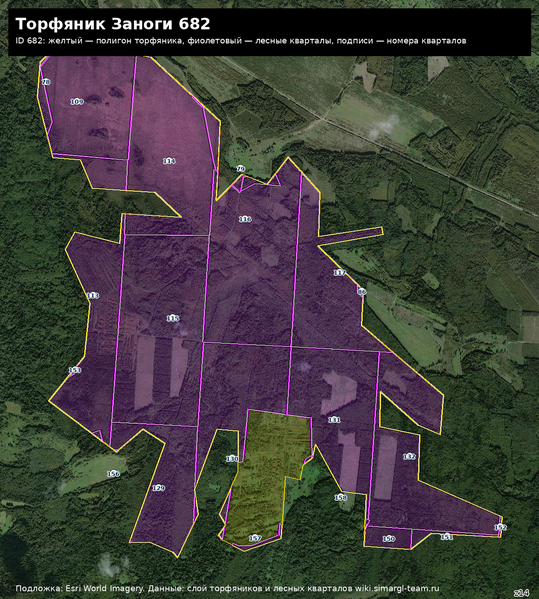Image resolution: width=539 pixels, height=599 pixels.
Task: Select small quarter label 79
Action: pyautogui.click(x=240, y=168)
